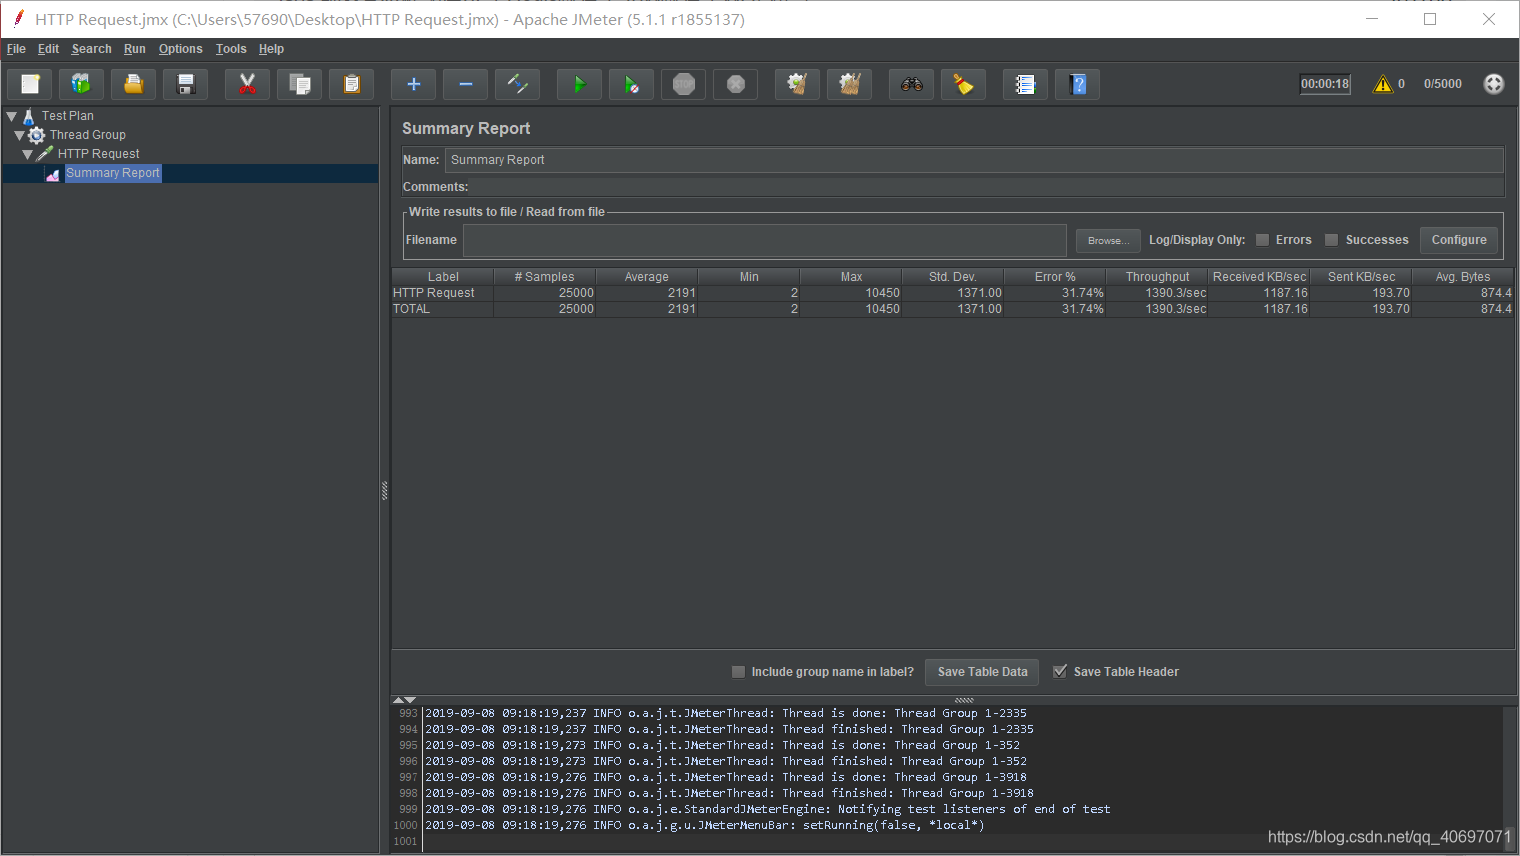The height and width of the screenshot is (856, 1520).
Task: Open the Edit menu
Action: pos(48,49)
